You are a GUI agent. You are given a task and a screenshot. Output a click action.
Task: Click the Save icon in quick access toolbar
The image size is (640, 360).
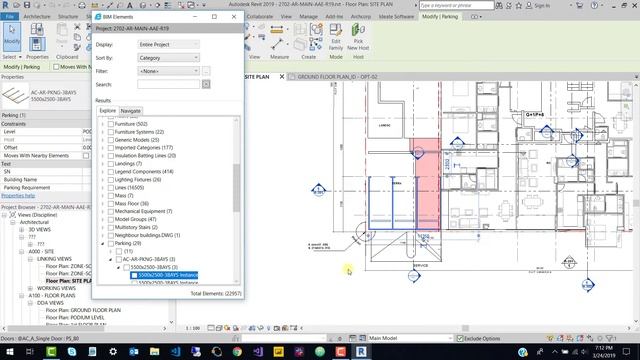pos(27,5)
